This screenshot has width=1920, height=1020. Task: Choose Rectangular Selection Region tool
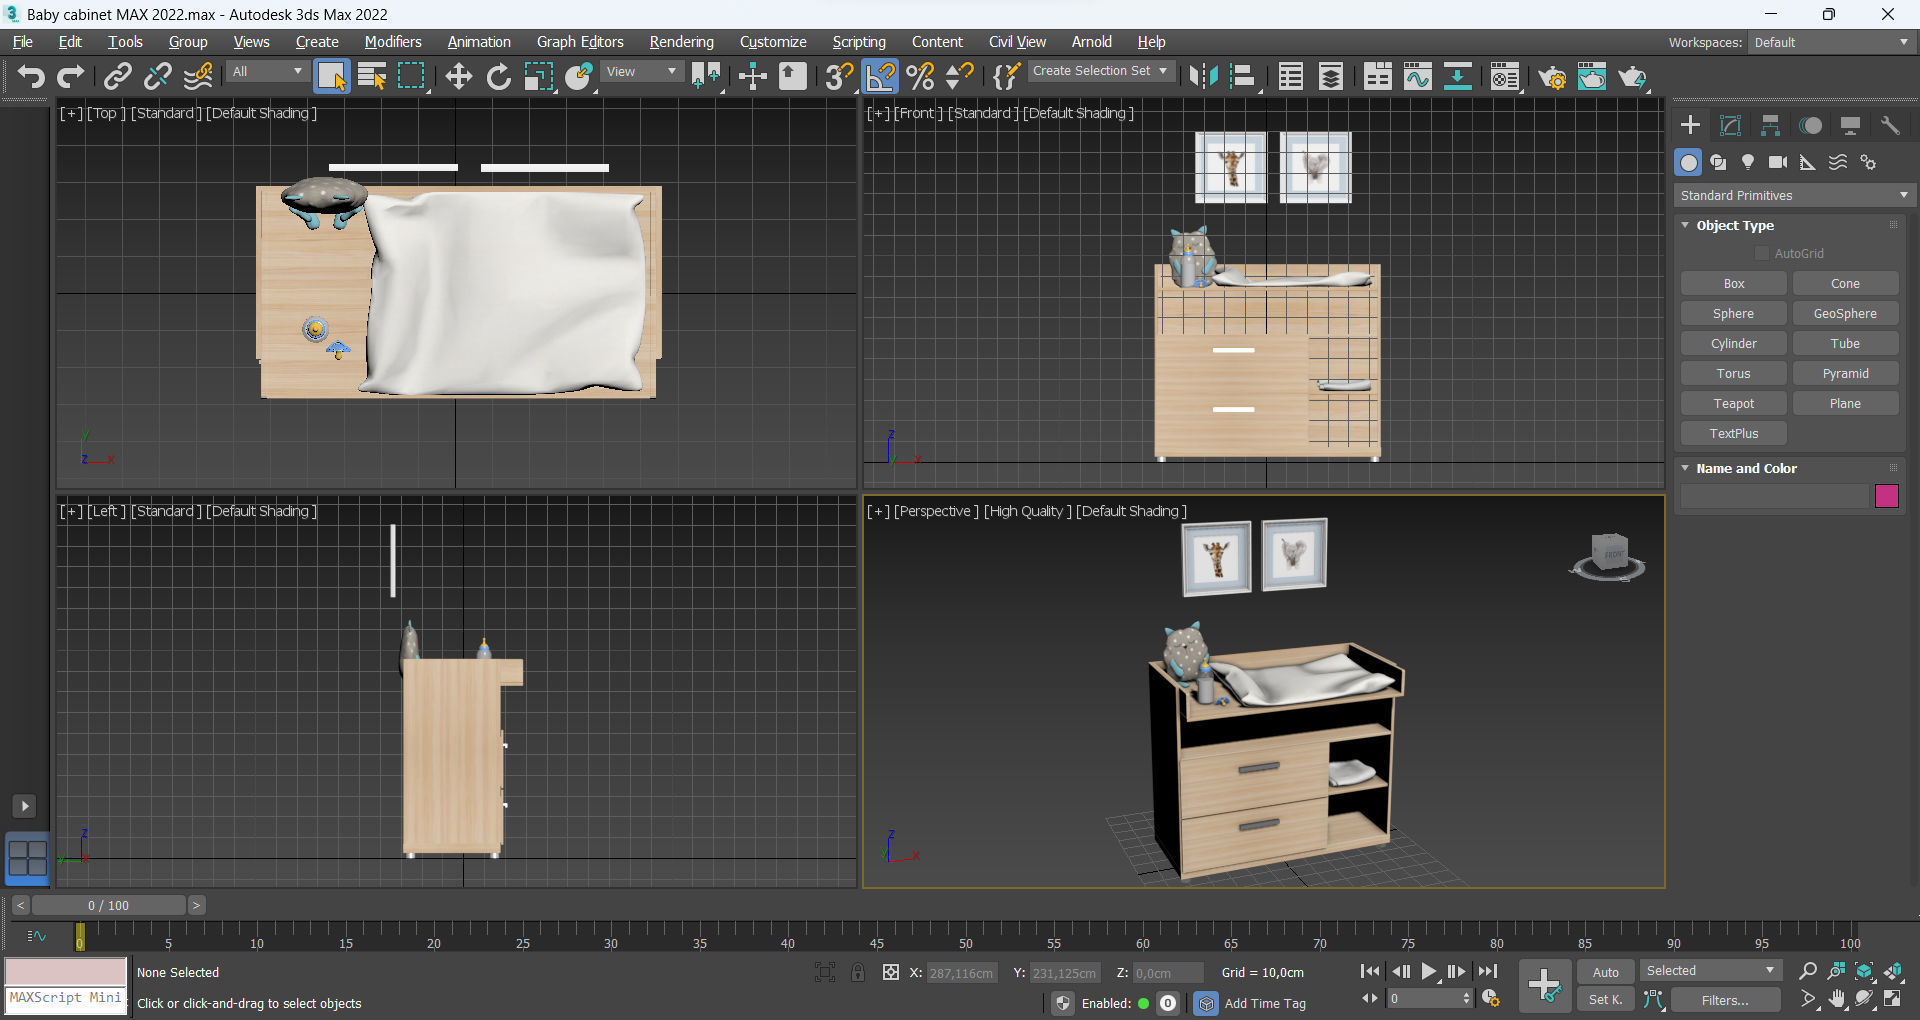(412, 76)
